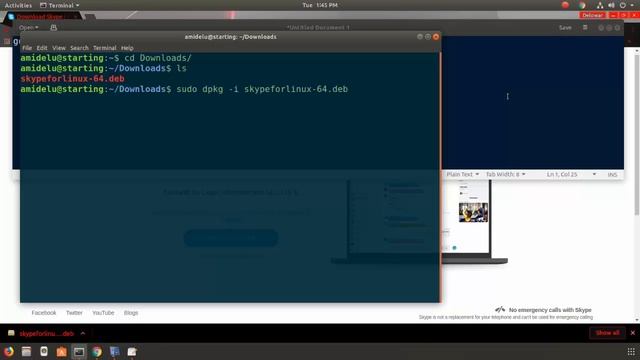The image size is (640, 360).
Task: Click the browser page vertical scrollbar
Action: [x=637, y=135]
